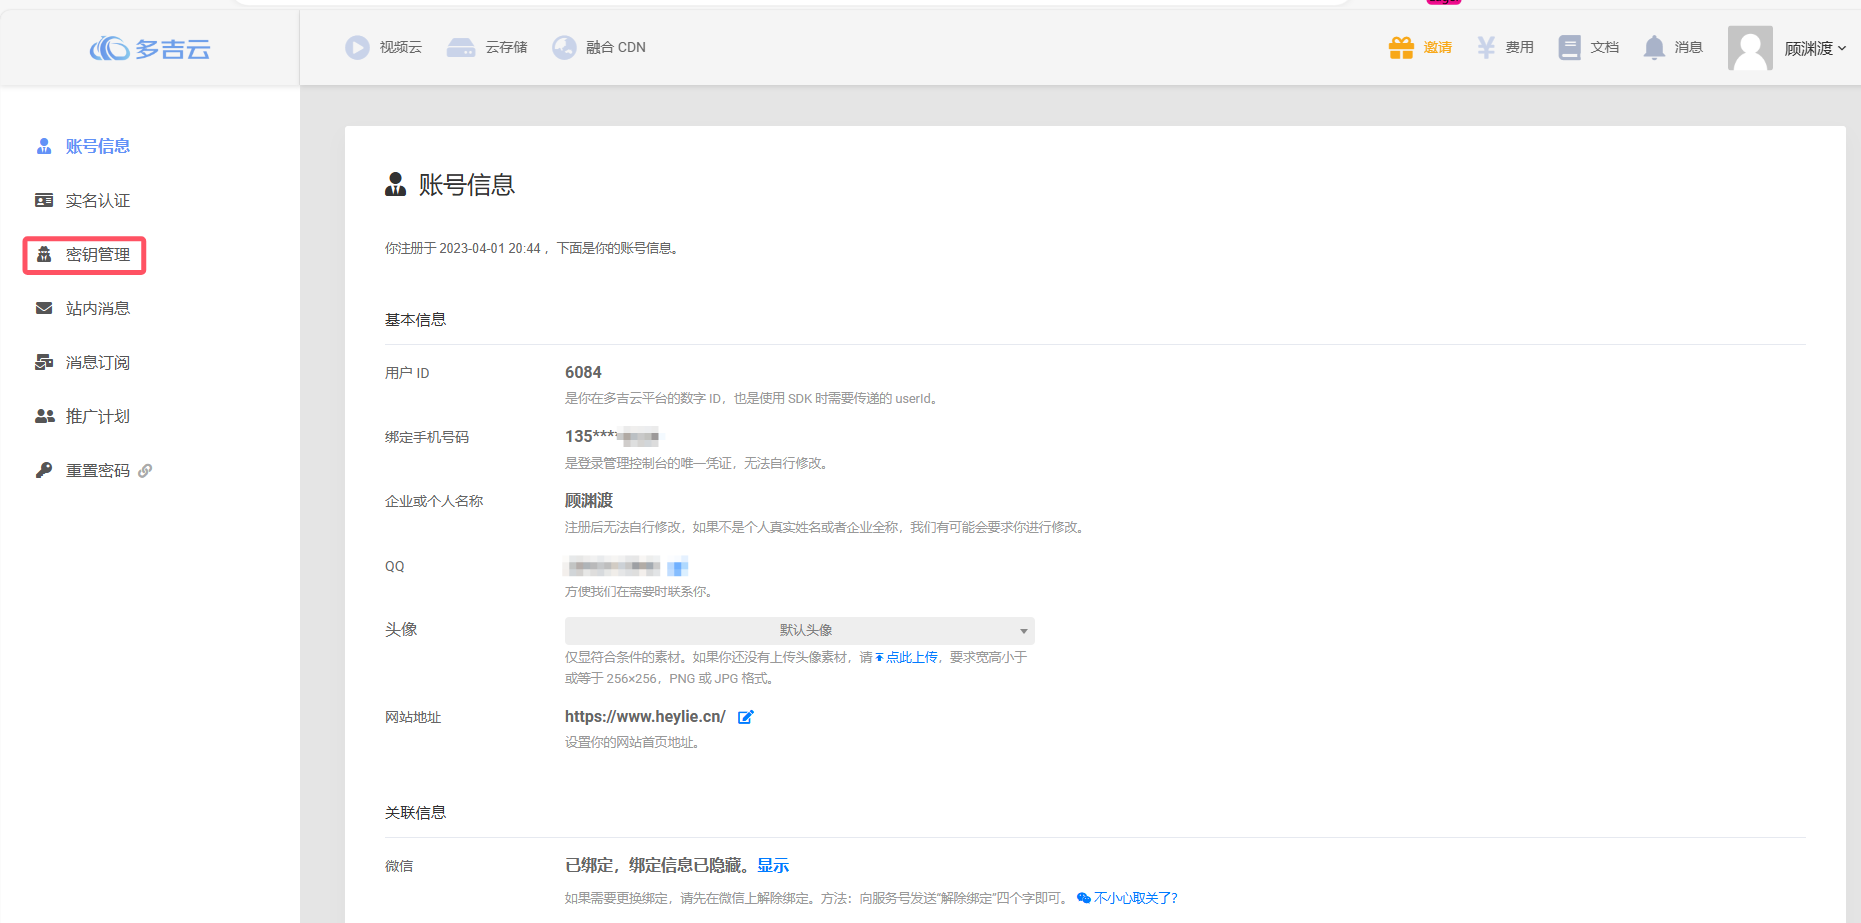
Task: Click the 消息 notification bell
Action: [x=1655, y=47]
